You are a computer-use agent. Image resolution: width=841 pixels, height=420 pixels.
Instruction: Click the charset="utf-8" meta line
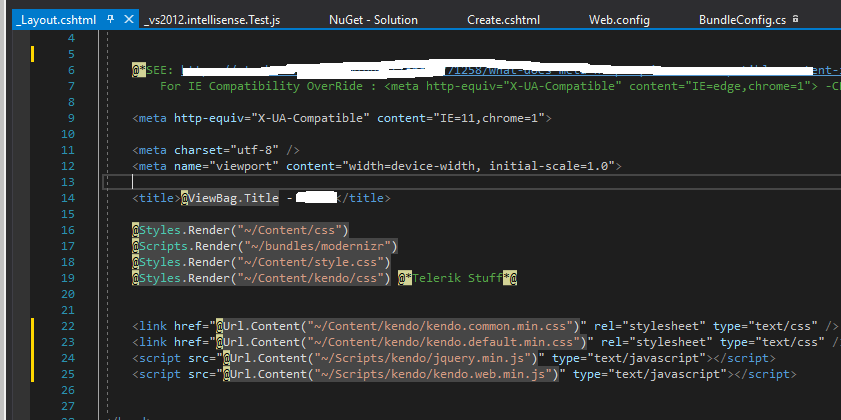coord(216,150)
